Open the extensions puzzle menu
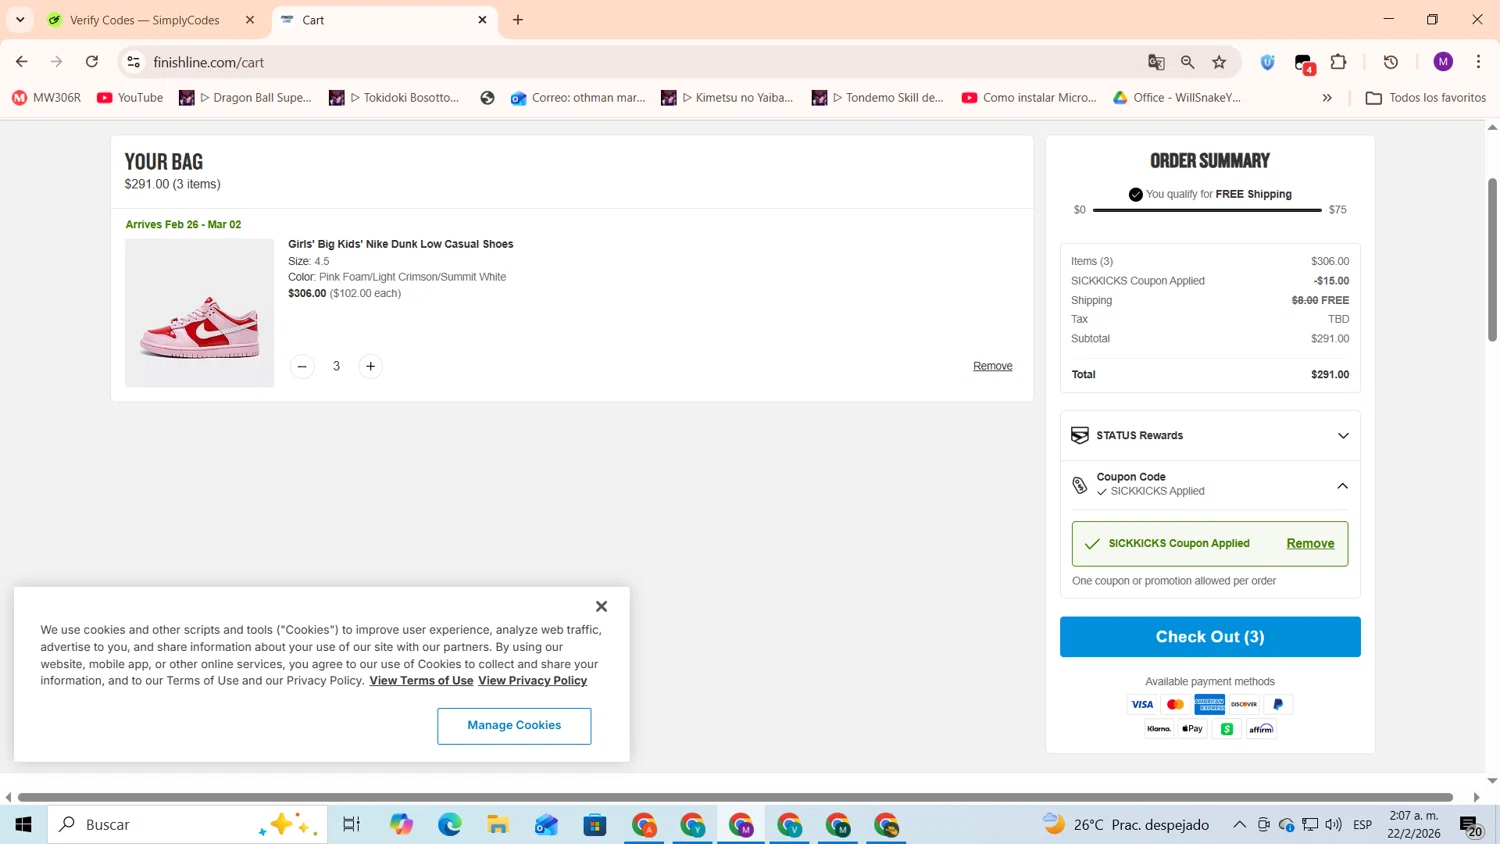The height and width of the screenshot is (844, 1500). coord(1339,62)
